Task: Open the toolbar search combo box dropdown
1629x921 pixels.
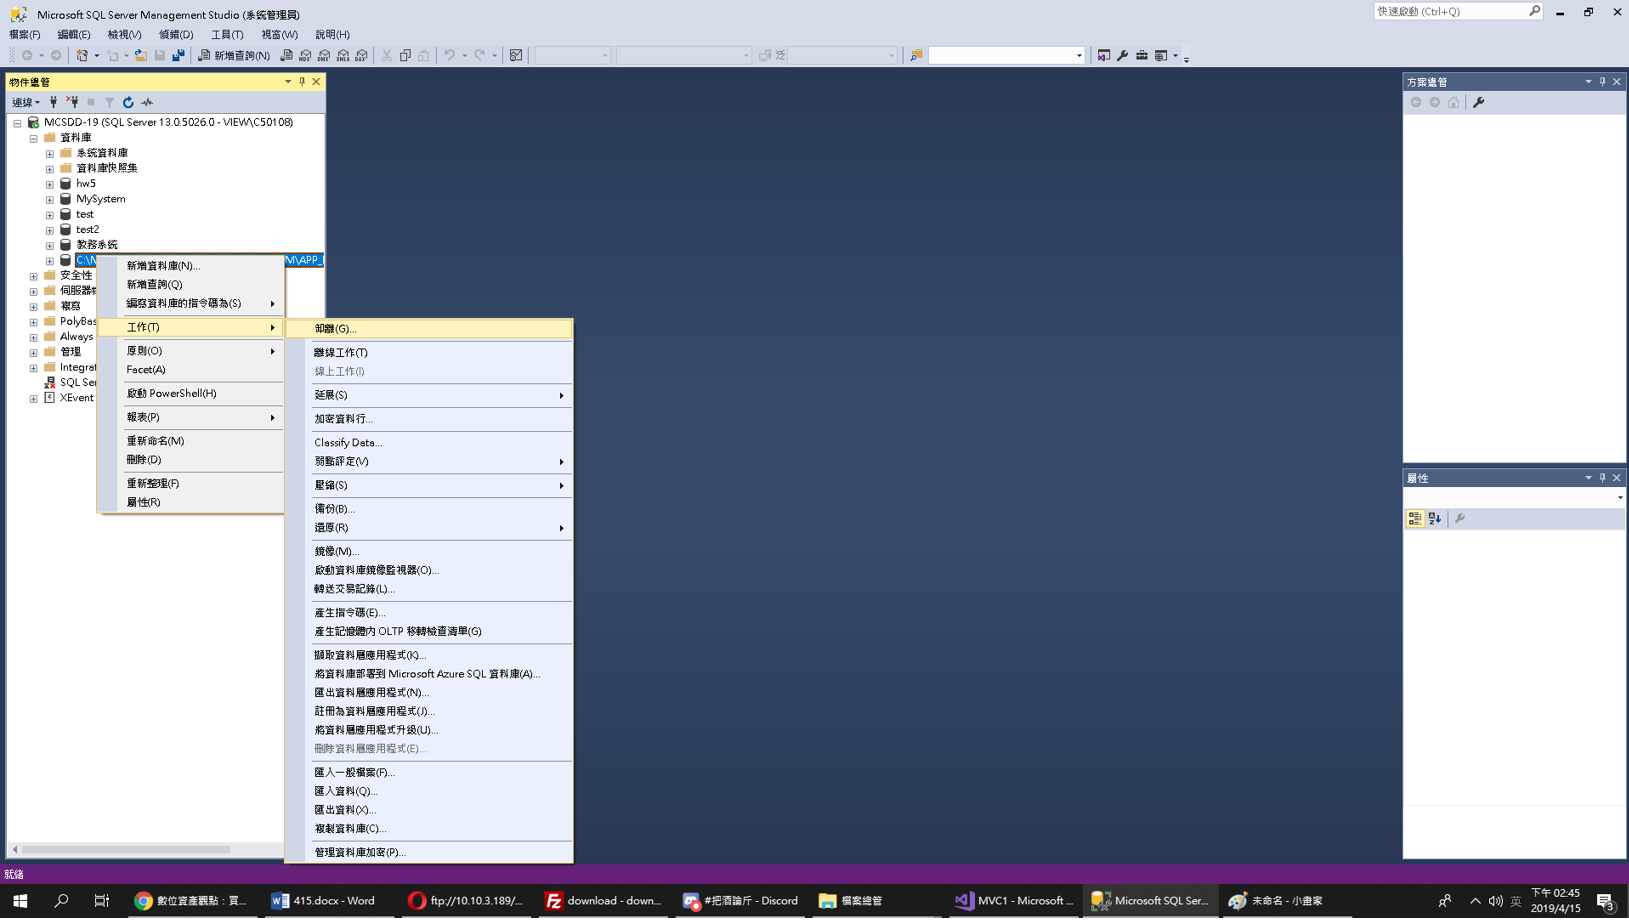Action: [1078, 56]
